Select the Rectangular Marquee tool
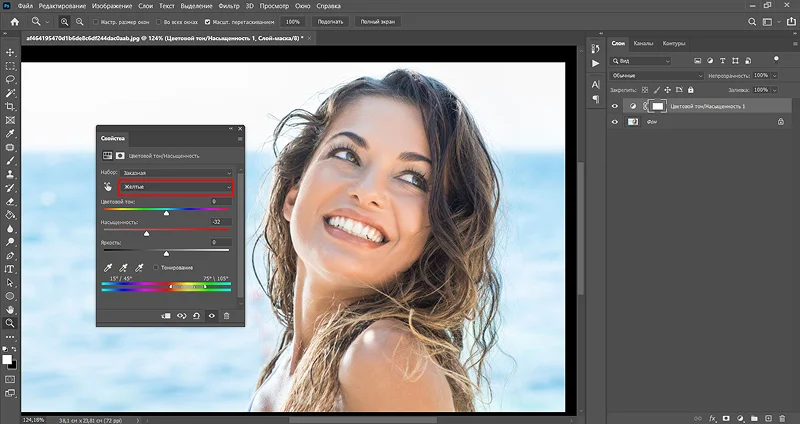This screenshot has height=424, width=800. (x=10, y=66)
